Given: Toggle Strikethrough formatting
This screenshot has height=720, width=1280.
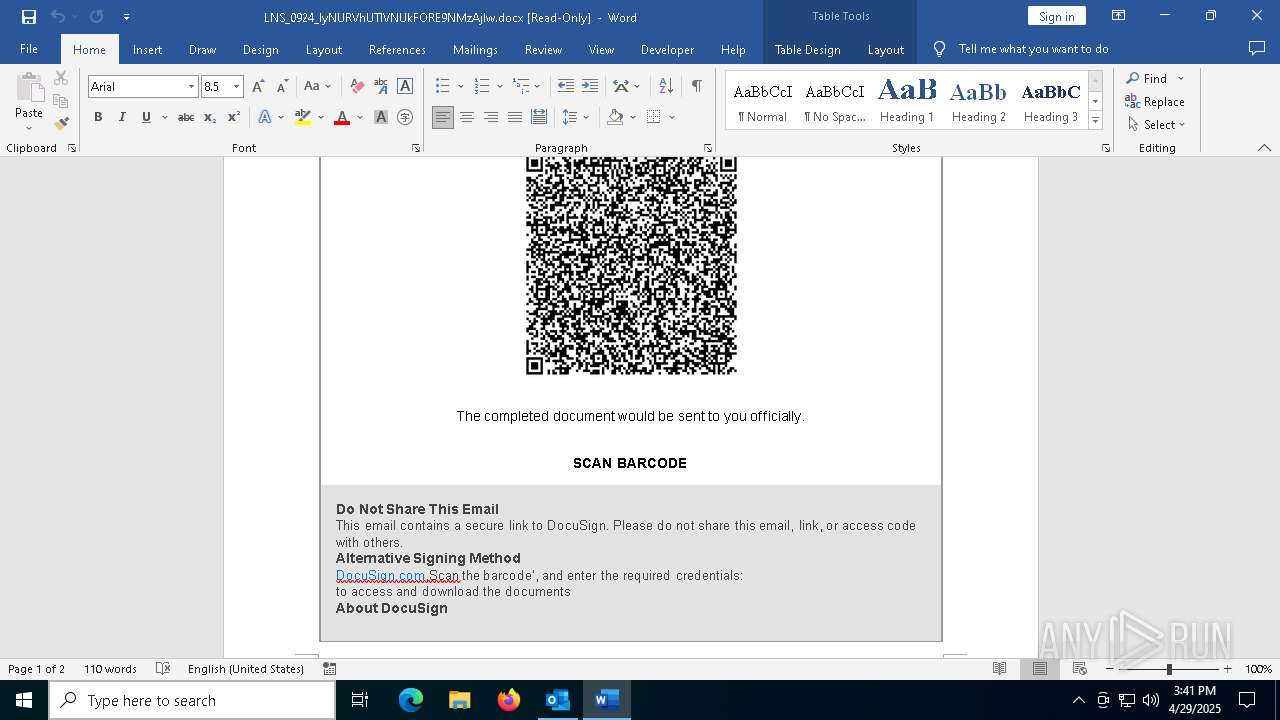Looking at the screenshot, I should pyautogui.click(x=186, y=117).
